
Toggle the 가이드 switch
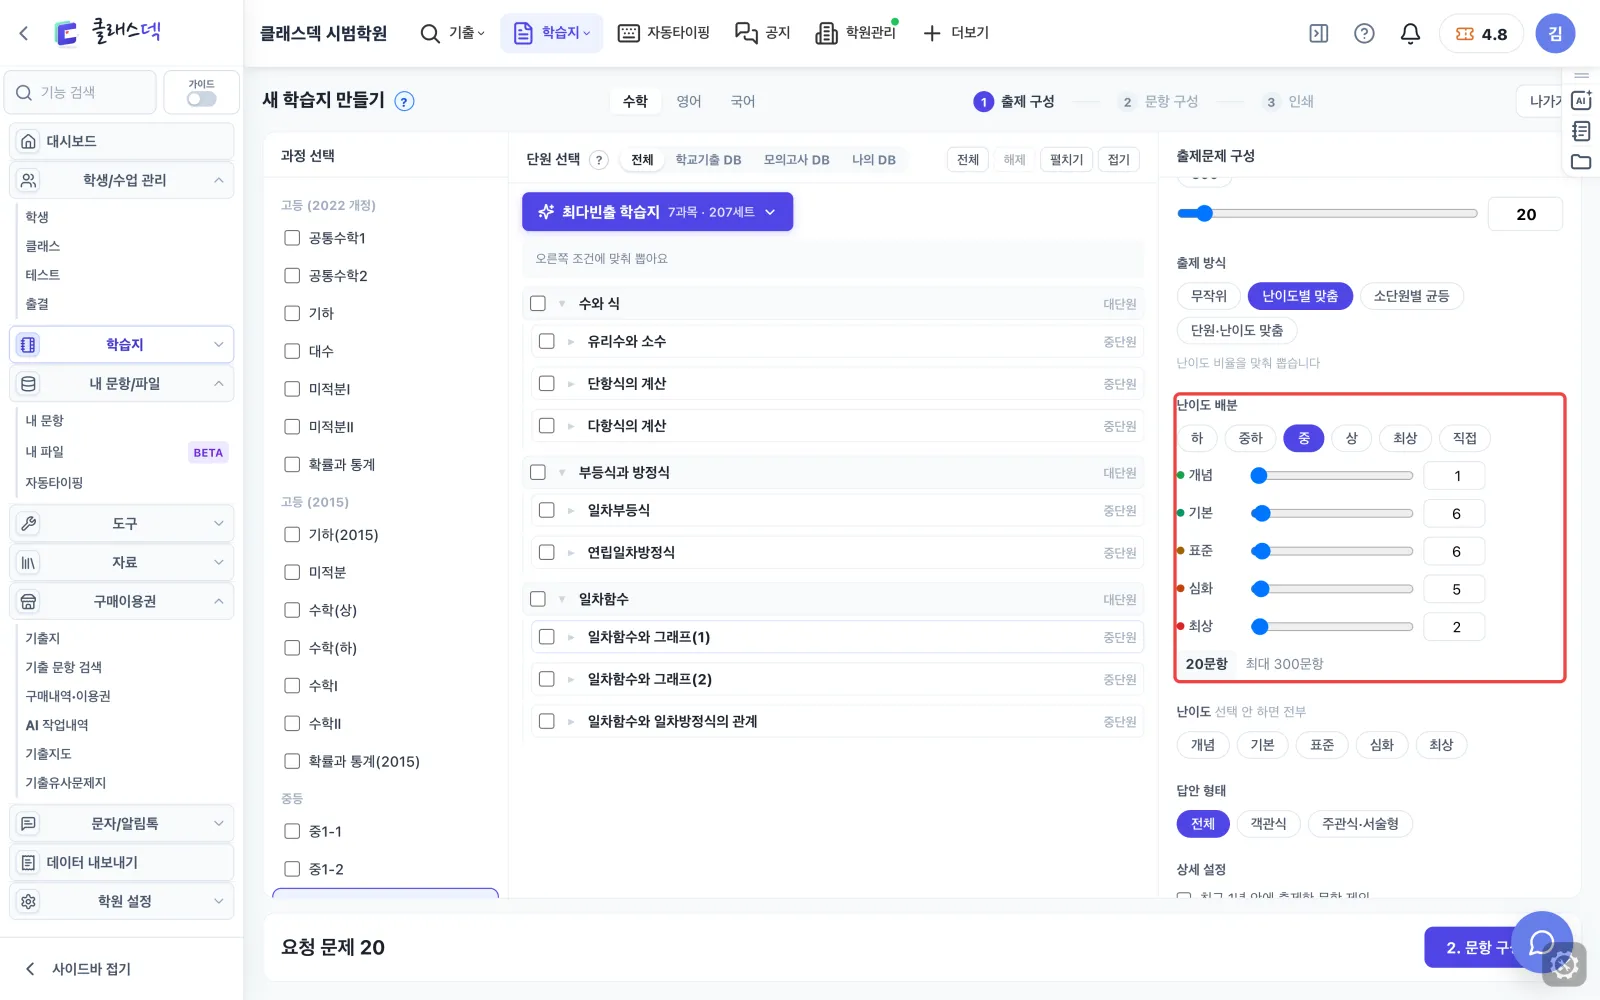point(201,99)
